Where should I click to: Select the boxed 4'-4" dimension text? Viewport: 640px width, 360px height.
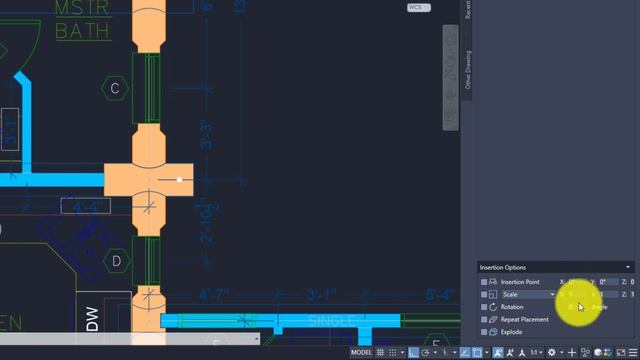[86, 206]
